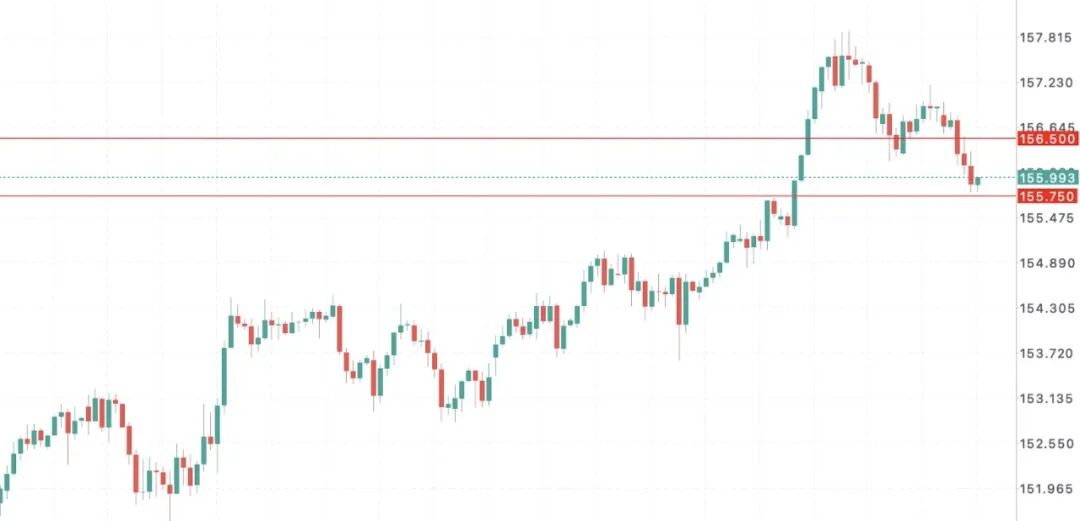Click the 154.305 price axis label

[1045, 308]
